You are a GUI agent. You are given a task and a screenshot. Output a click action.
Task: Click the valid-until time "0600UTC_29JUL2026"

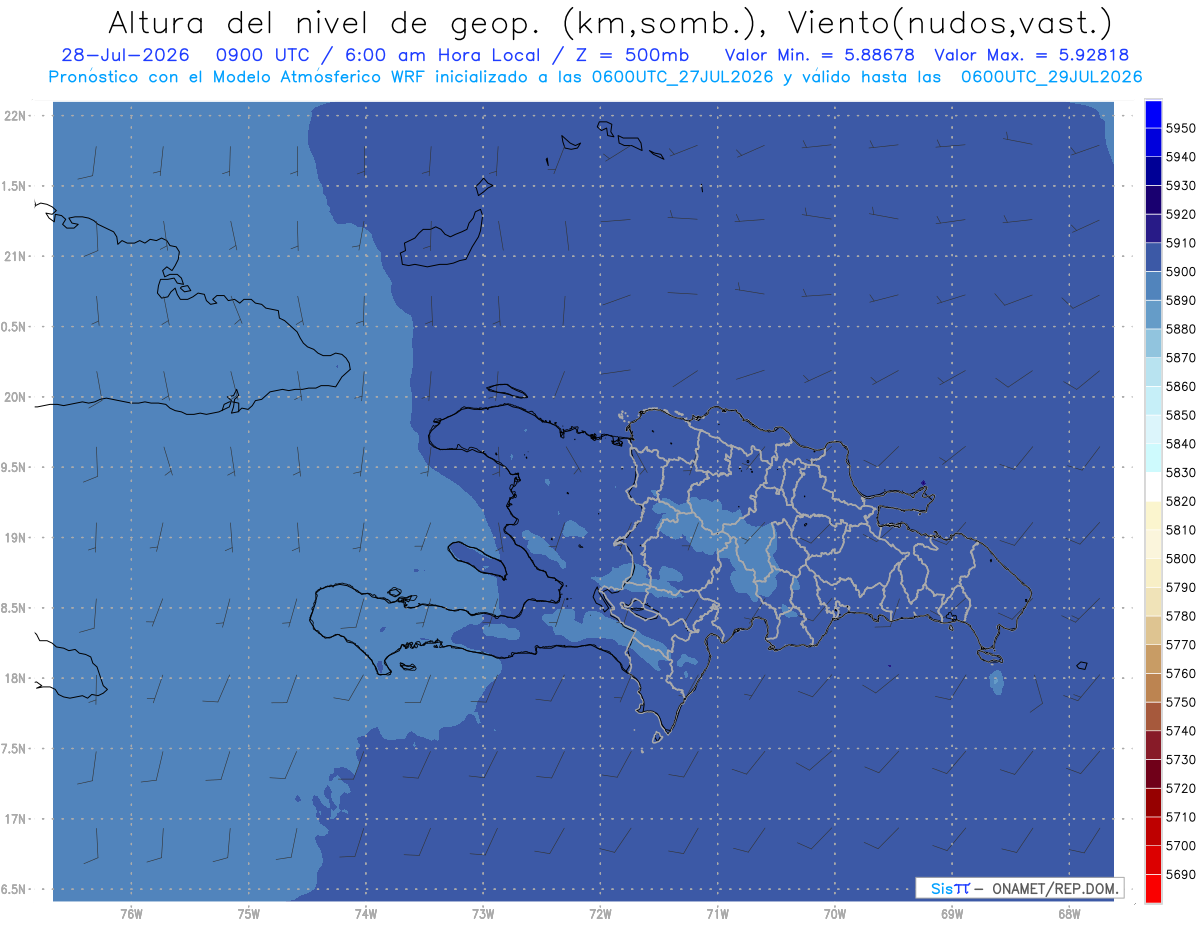pyautogui.click(x=1051, y=77)
